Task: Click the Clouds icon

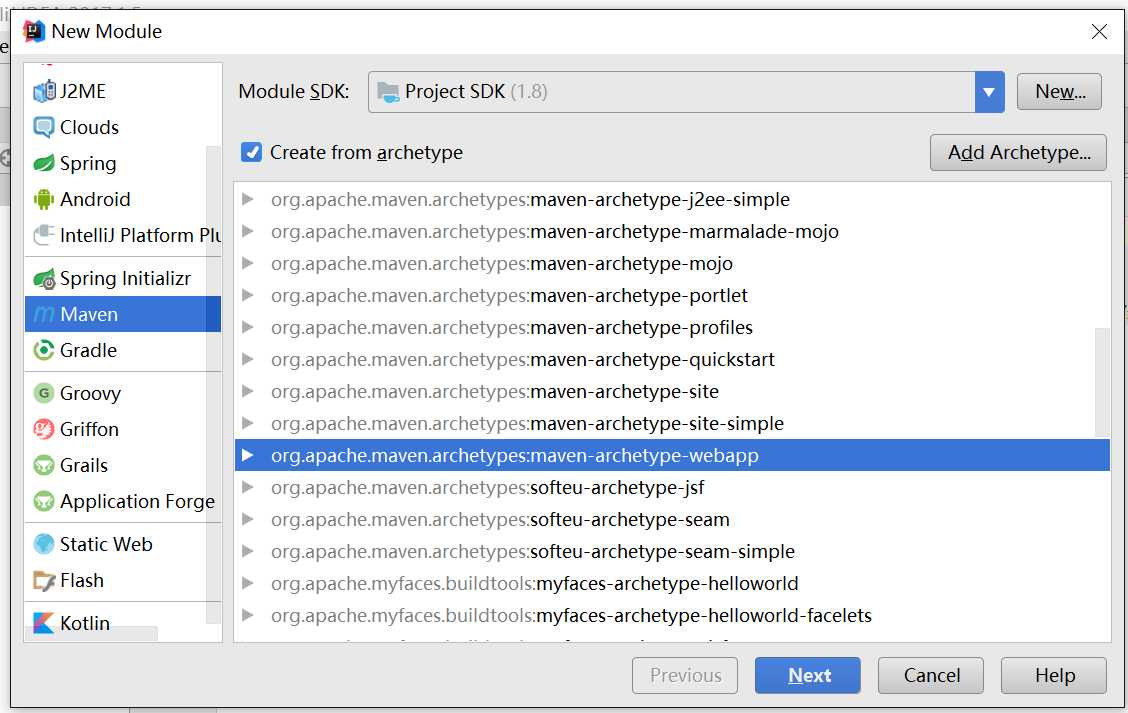Action: point(44,127)
